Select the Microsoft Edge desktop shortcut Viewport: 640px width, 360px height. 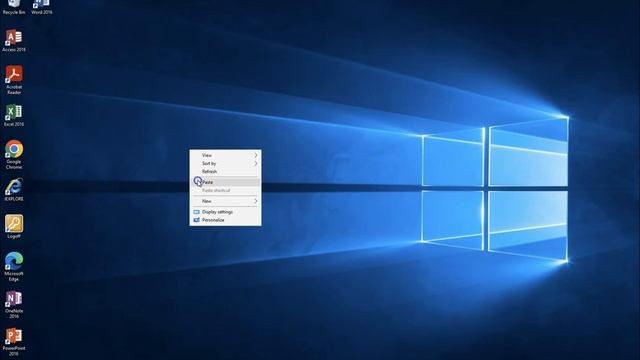click(x=14, y=267)
